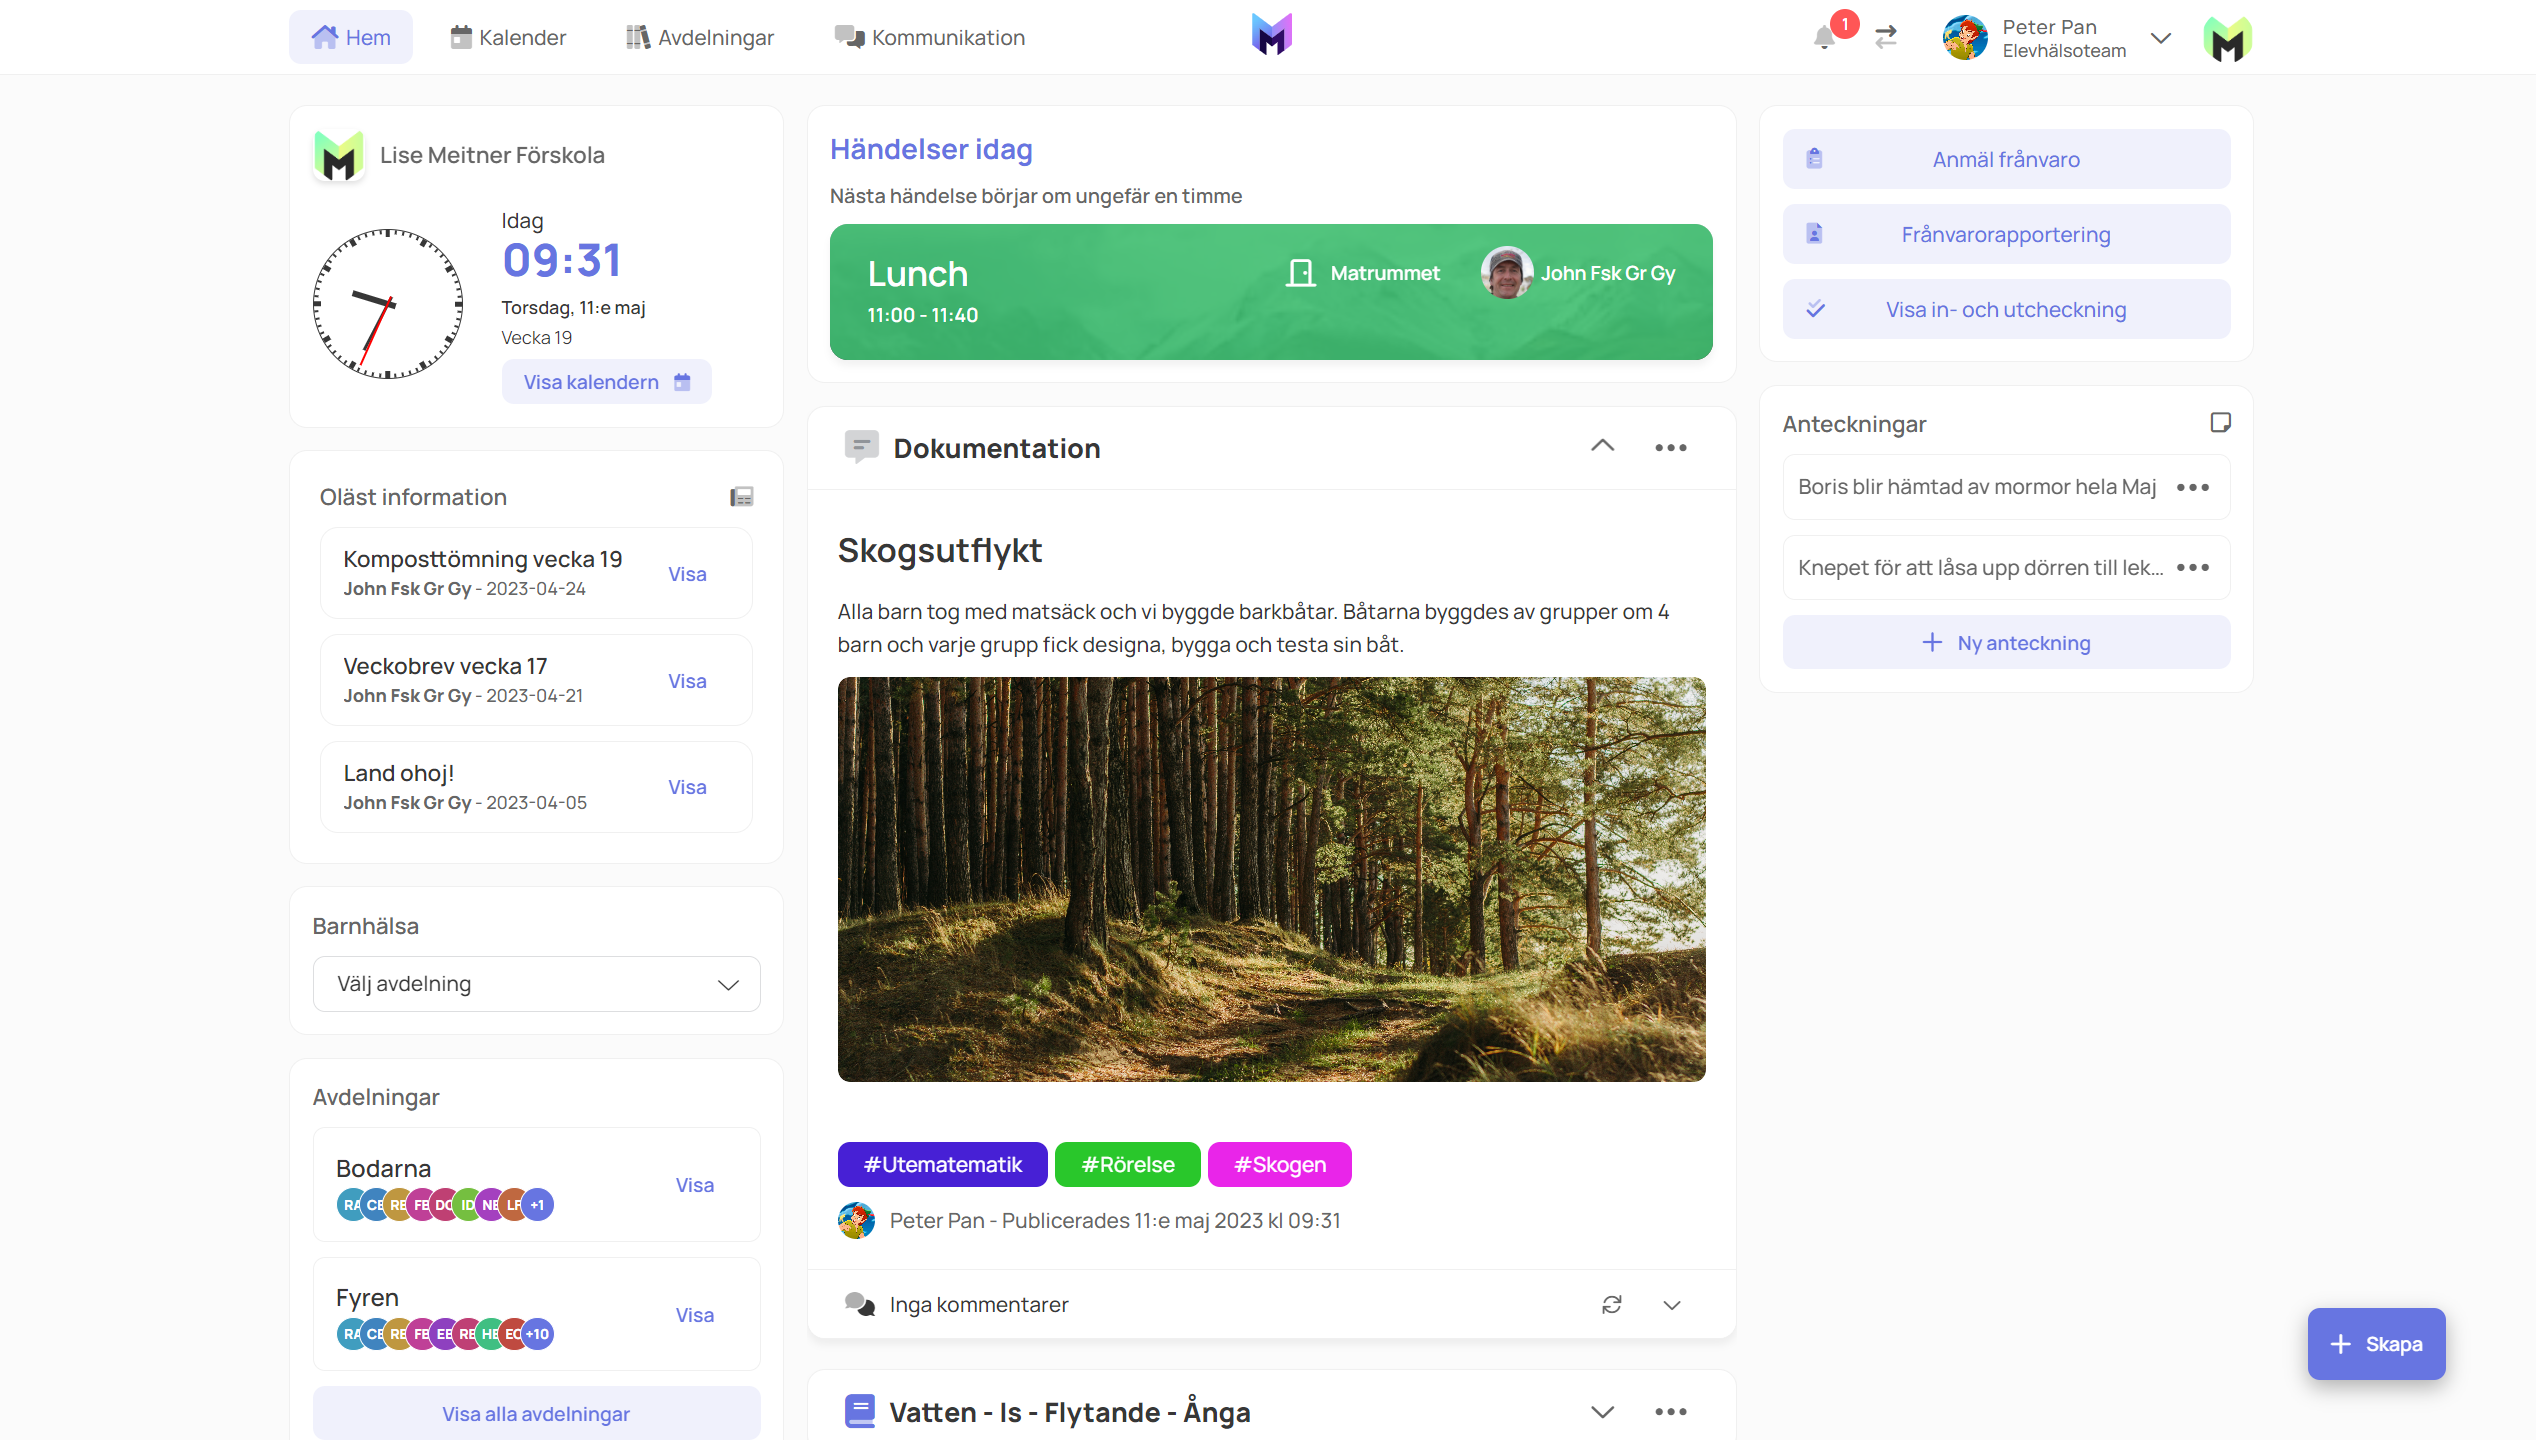Open Dokumentation three-dot options menu

pos(1670,448)
